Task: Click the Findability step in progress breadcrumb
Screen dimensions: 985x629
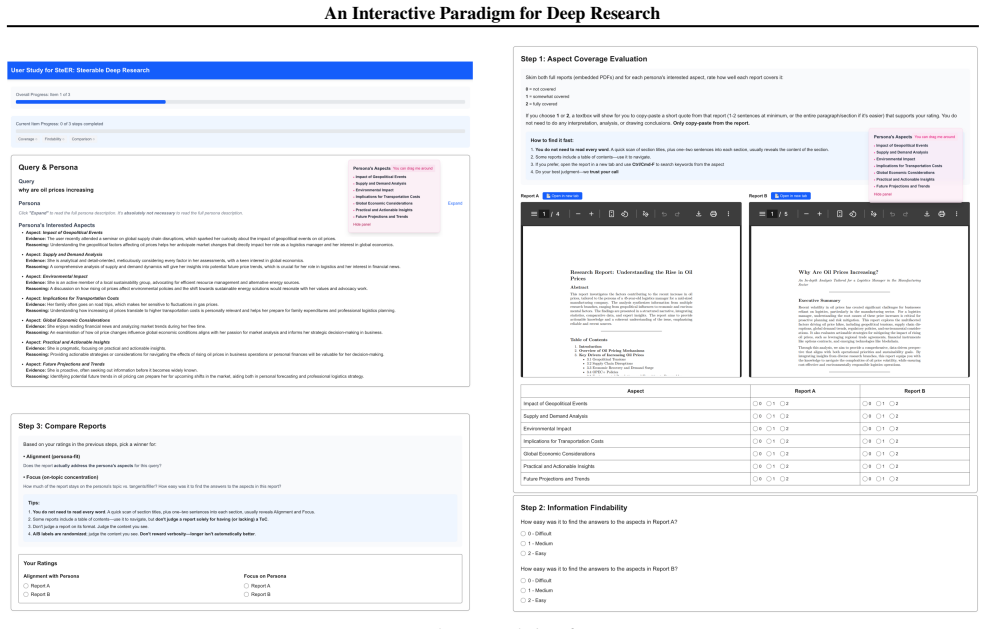Action: pos(53,139)
